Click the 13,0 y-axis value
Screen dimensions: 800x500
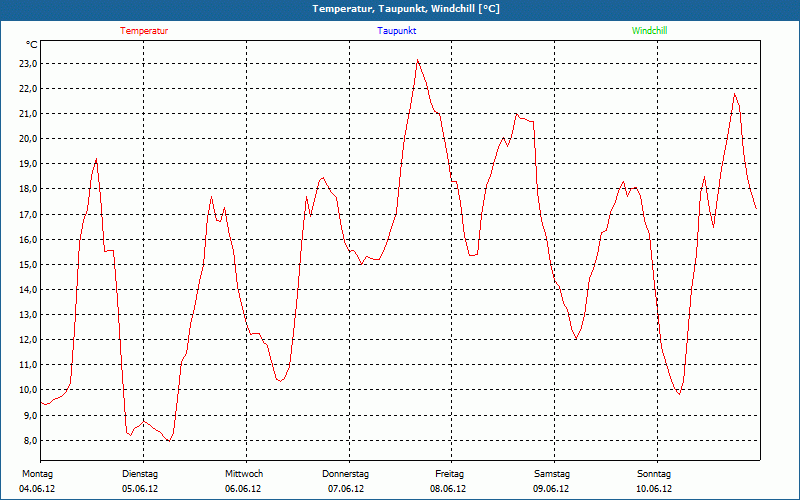(28, 314)
